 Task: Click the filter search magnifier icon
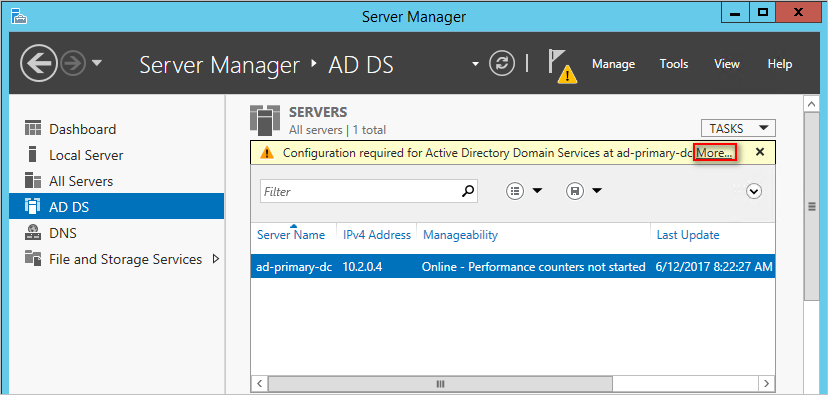coord(468,191)
